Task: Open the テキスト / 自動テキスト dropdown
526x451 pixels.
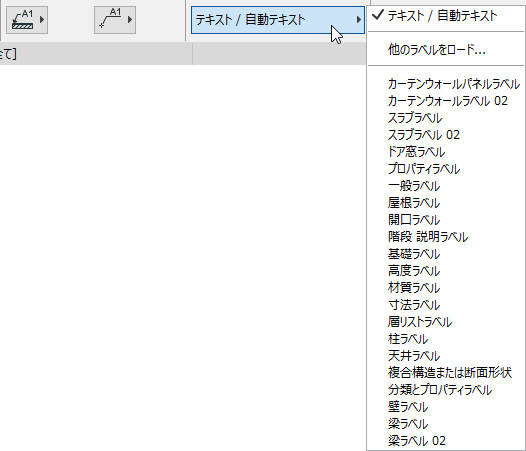Action: (278, 20)
